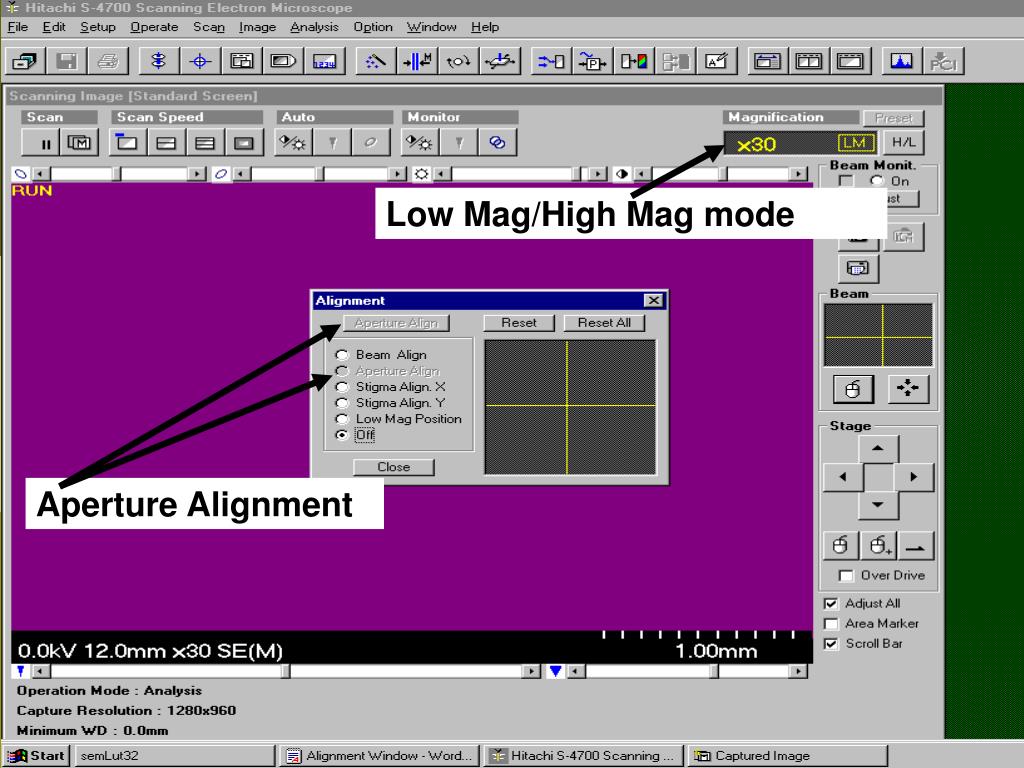
Task: Click the overlapping windows toolbar icon
Action: tap(242, 61)
